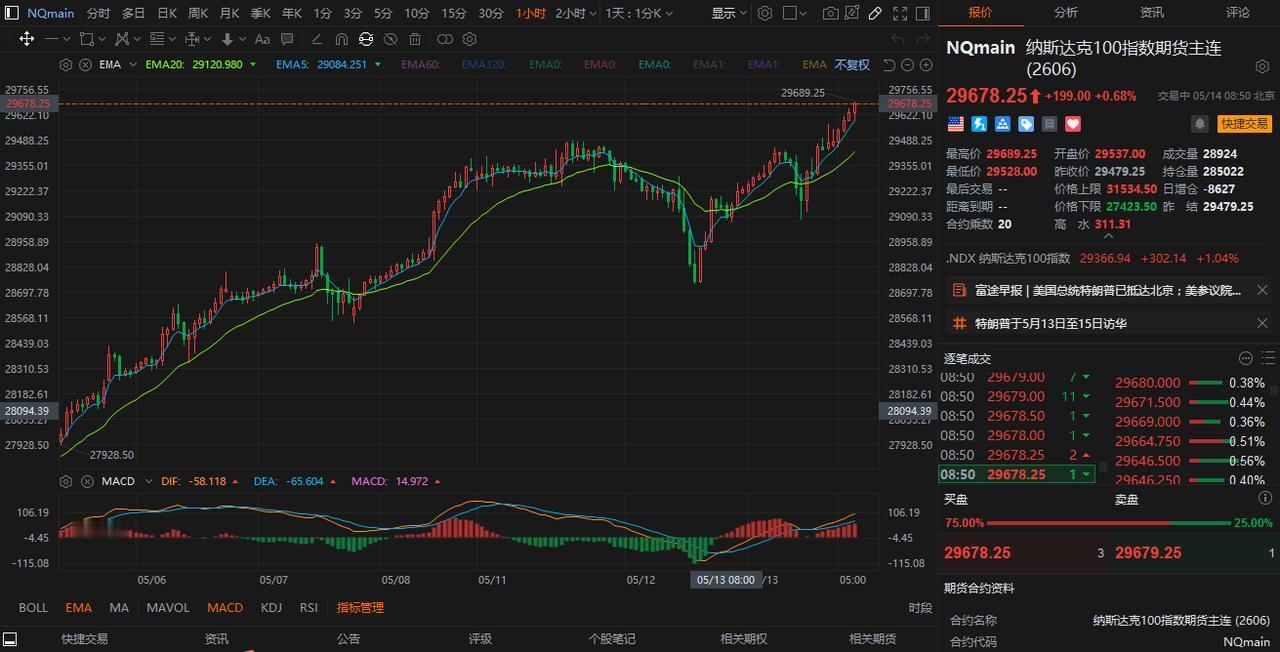Viewport: 1280px width, 652px height.
Task: Open the chart share/edit image icon
Action: click(851, 13)
